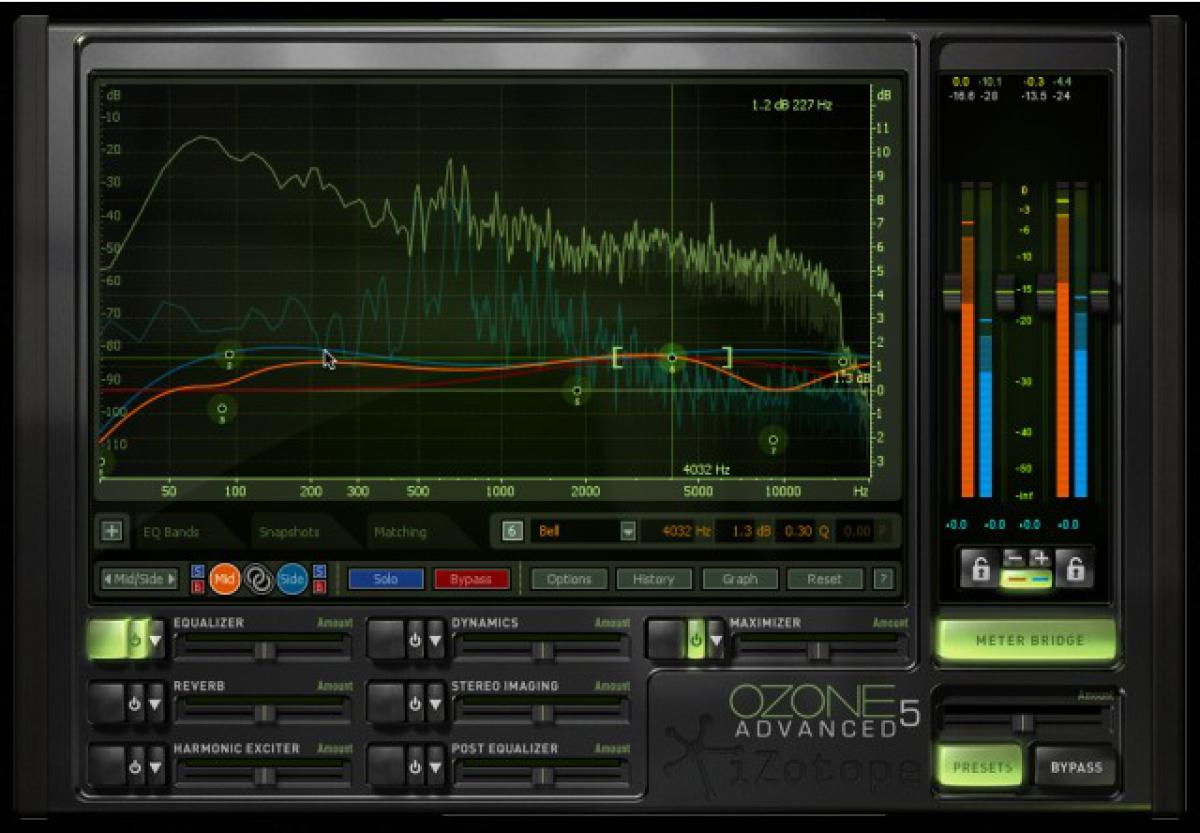The height and width of the screenshot is (833, 1200).
Task: Click the band number 6 indicator
Action: [512, 532]
